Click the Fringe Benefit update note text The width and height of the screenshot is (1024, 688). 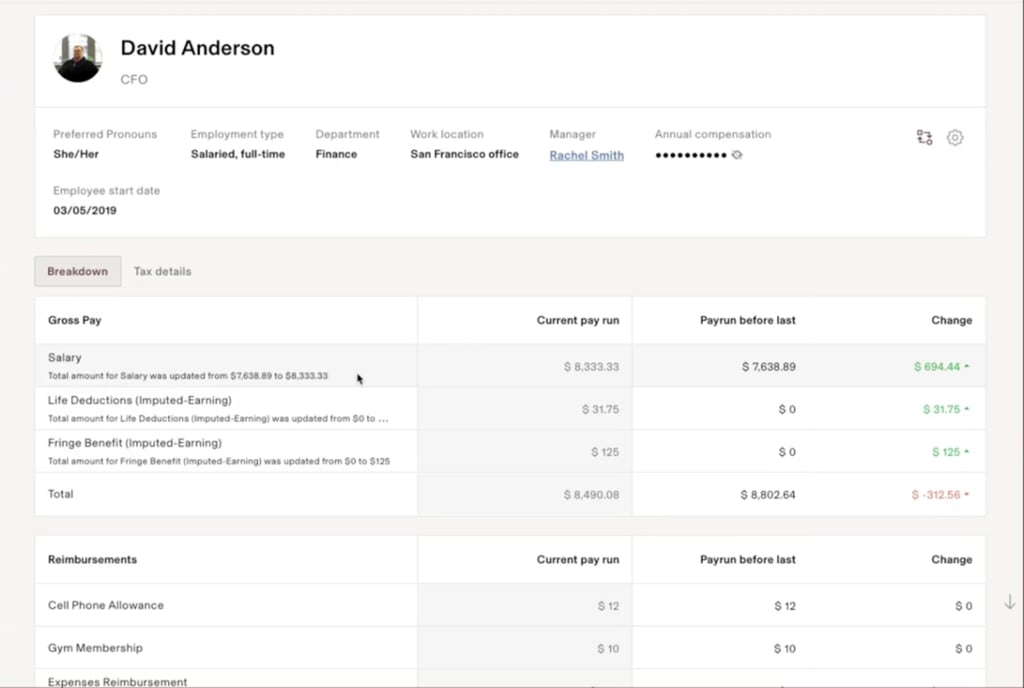pyautogui.click(x=219, y=461)
